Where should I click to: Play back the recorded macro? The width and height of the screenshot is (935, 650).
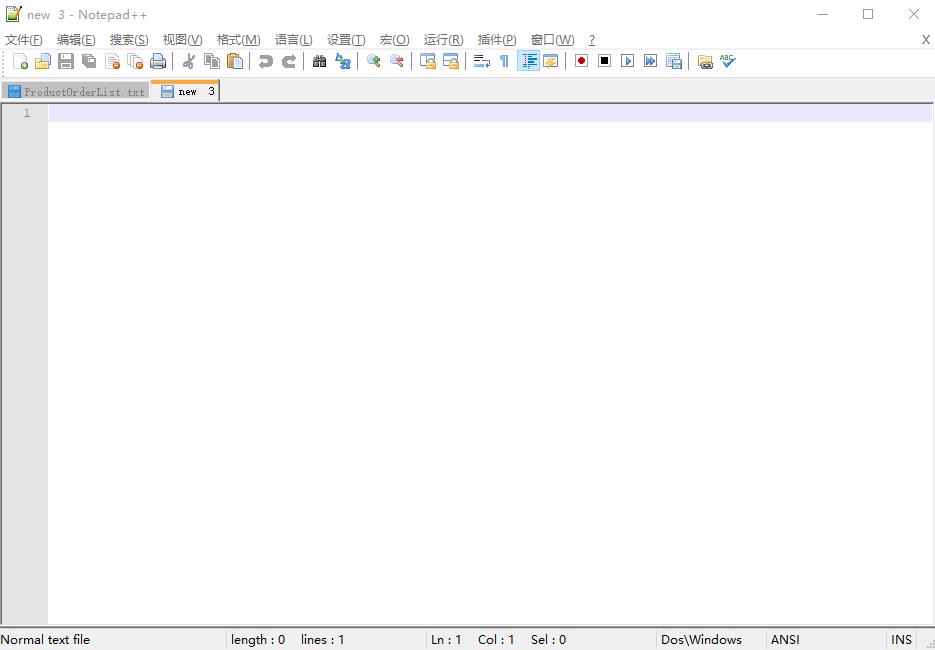[627, 61]
